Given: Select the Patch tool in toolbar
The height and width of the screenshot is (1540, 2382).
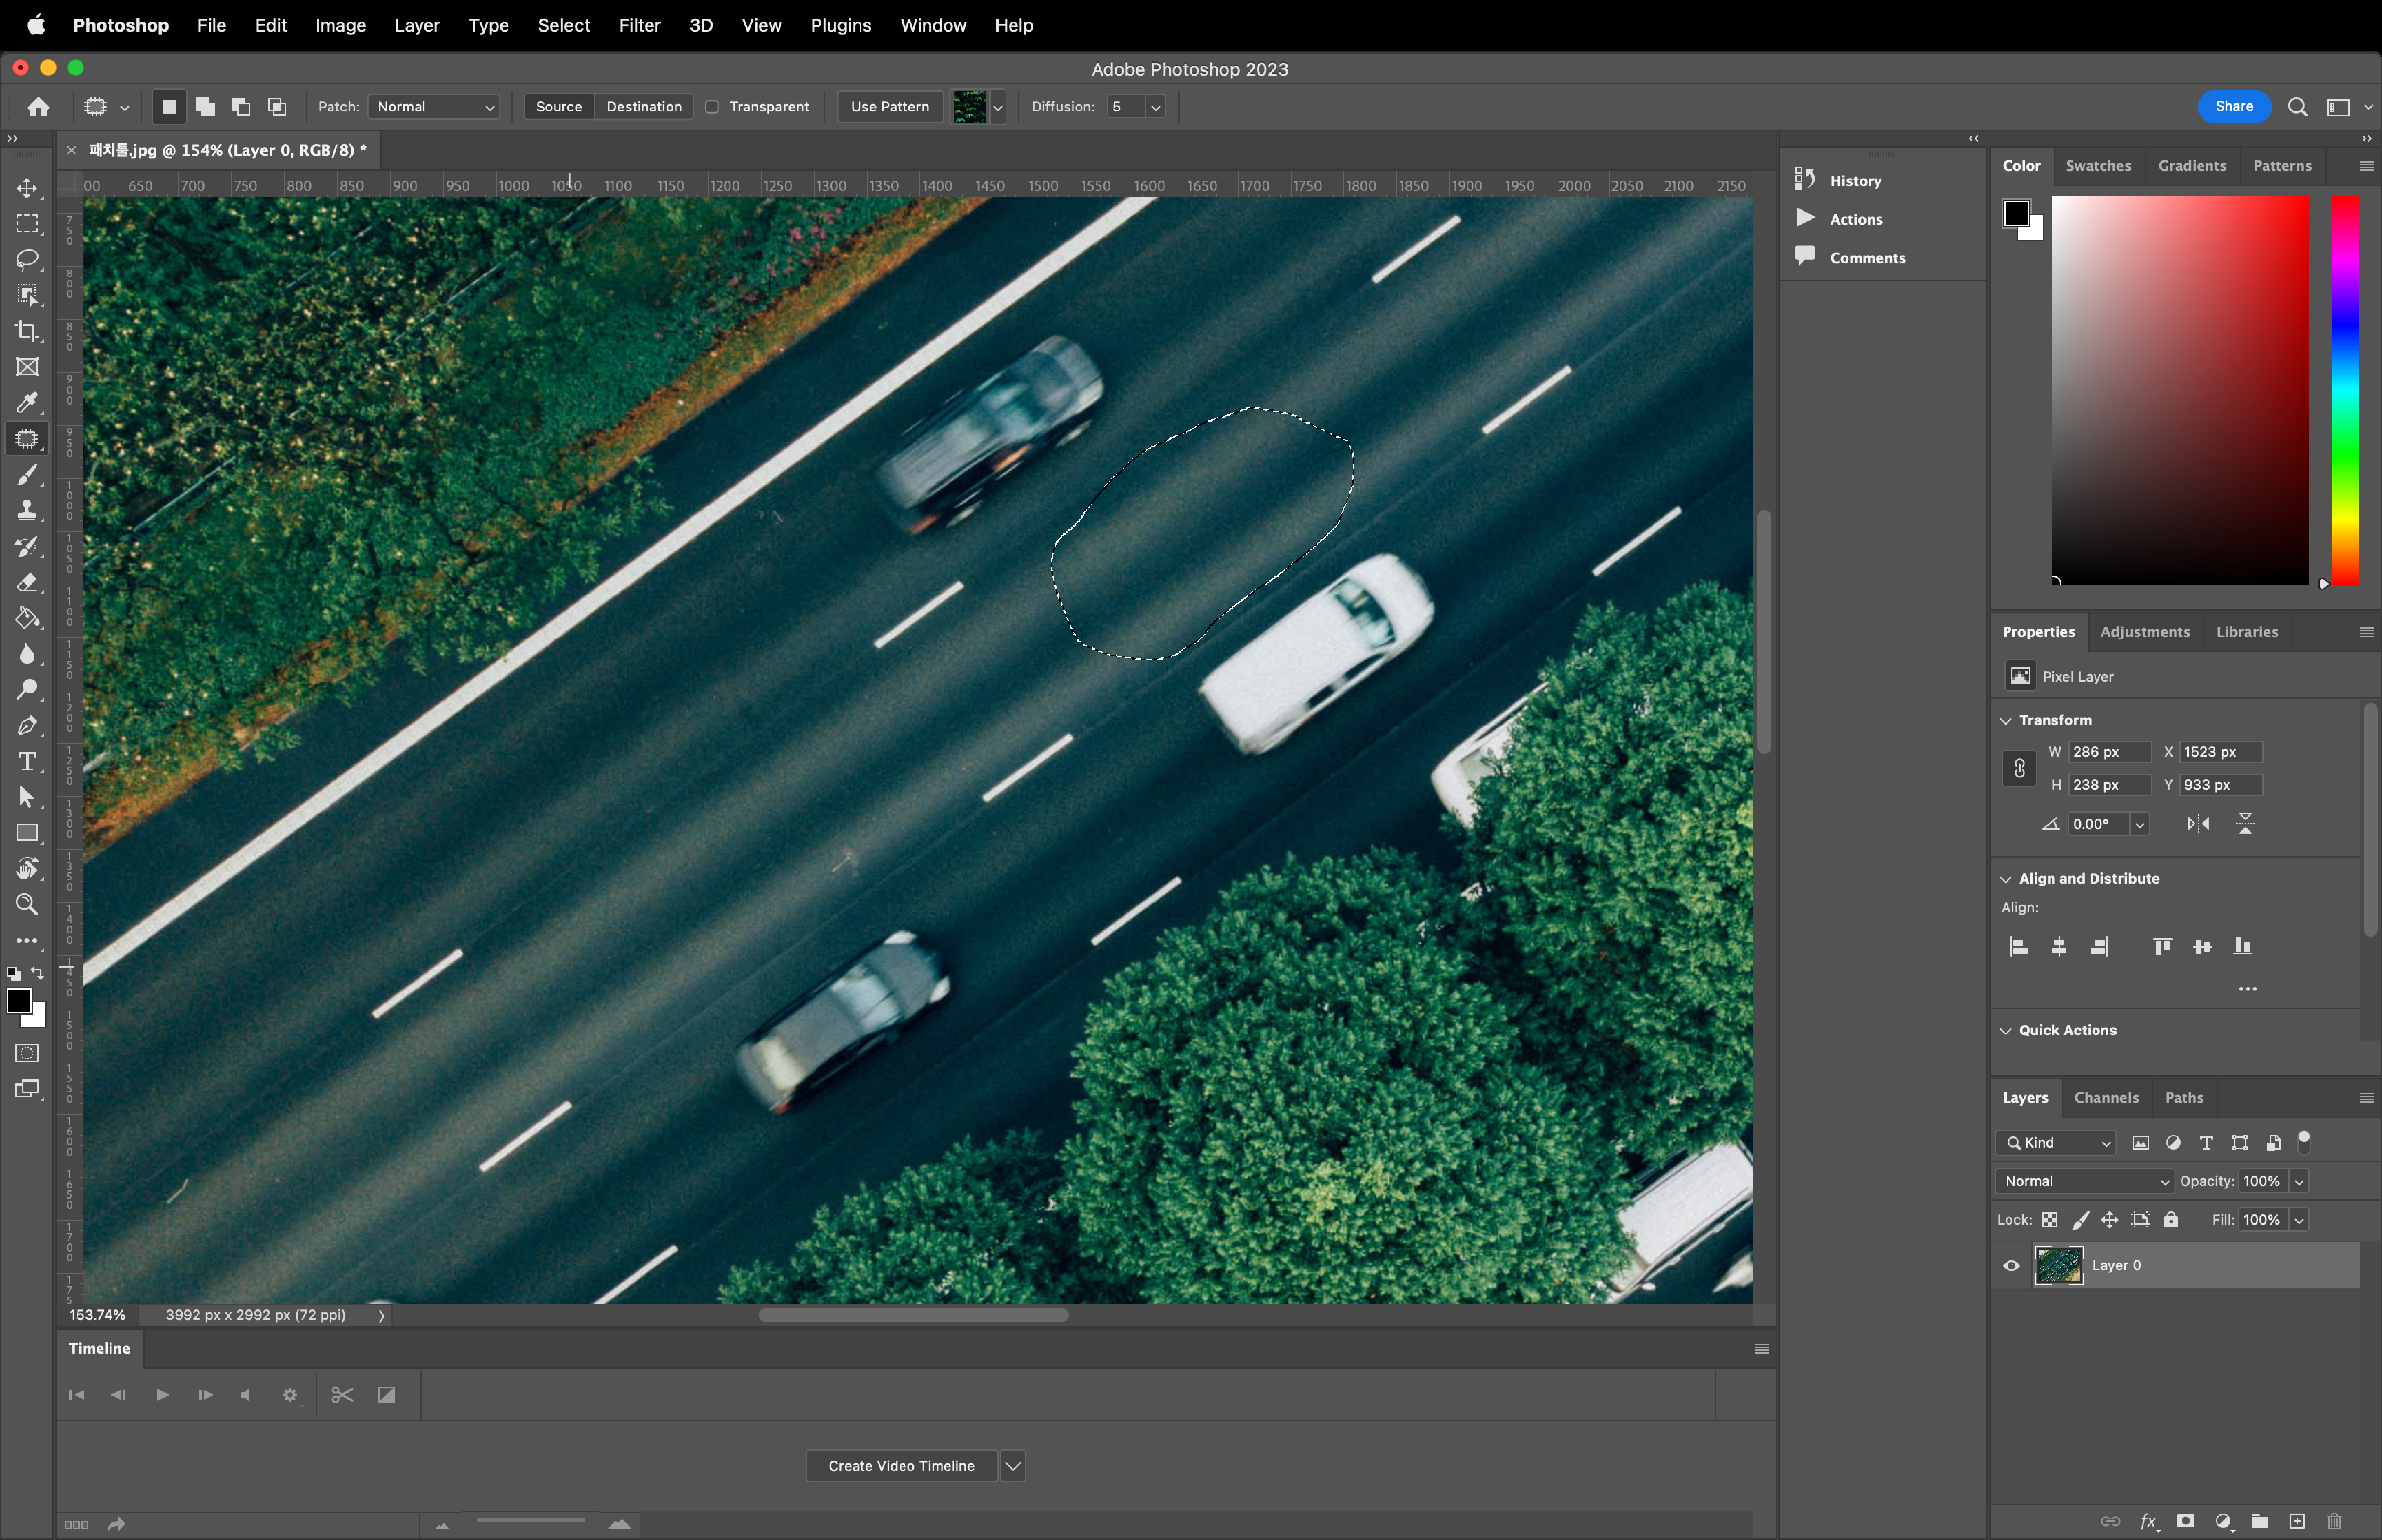Looking at the screenshot, I should click(x=27, y=439).
